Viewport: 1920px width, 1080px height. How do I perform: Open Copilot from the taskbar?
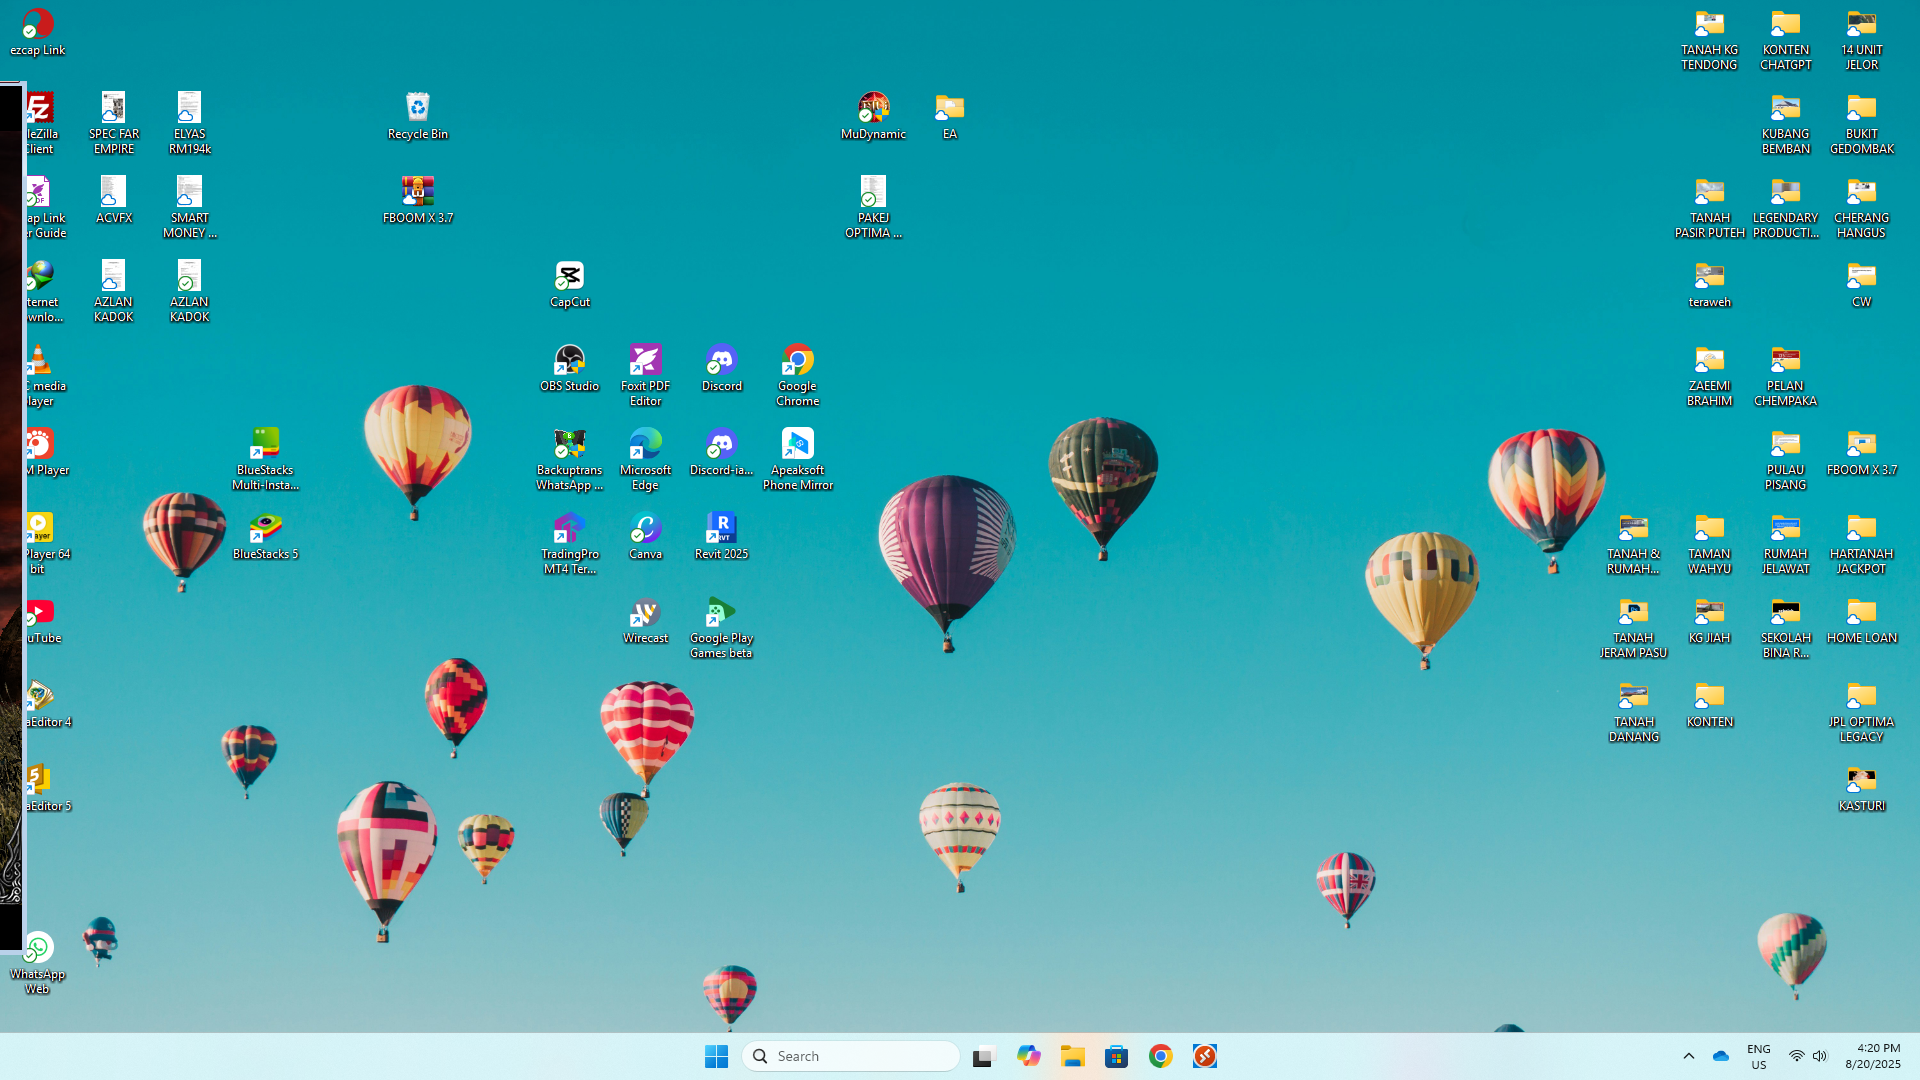tap(1028, 1056)
